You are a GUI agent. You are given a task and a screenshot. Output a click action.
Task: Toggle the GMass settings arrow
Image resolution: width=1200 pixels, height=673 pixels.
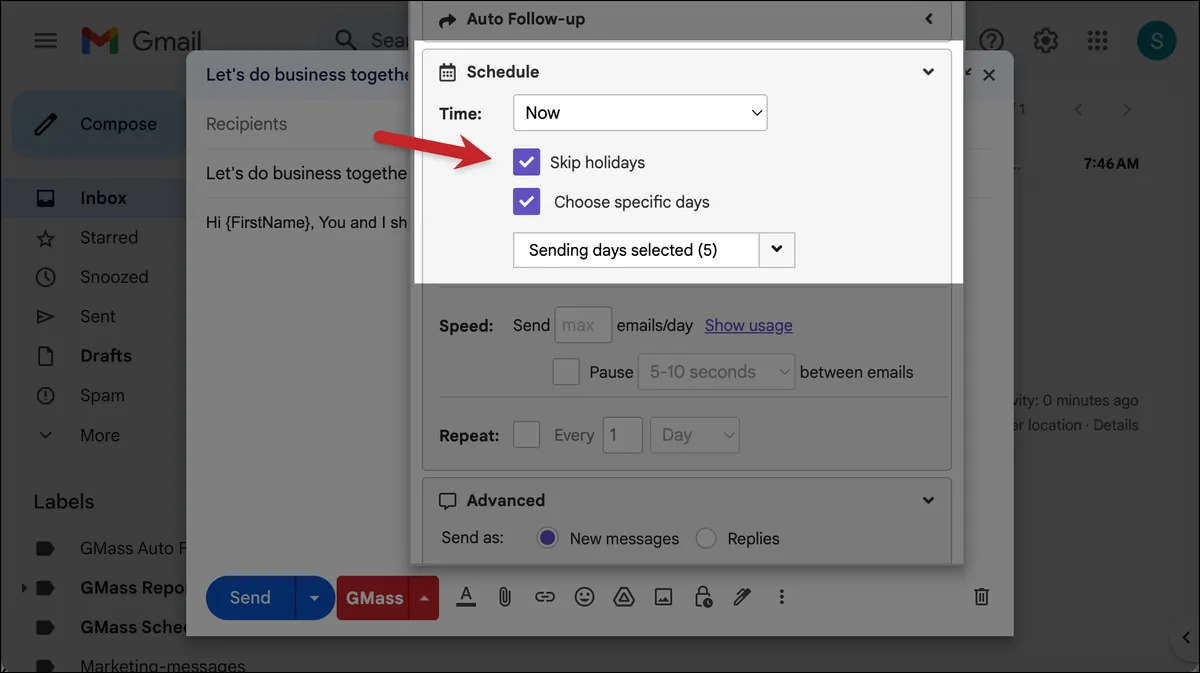coord(425,598)
